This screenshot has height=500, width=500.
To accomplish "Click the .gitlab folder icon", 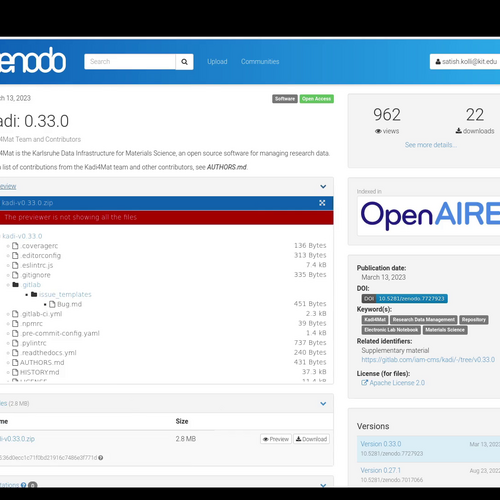I will [x=15, y=284].
